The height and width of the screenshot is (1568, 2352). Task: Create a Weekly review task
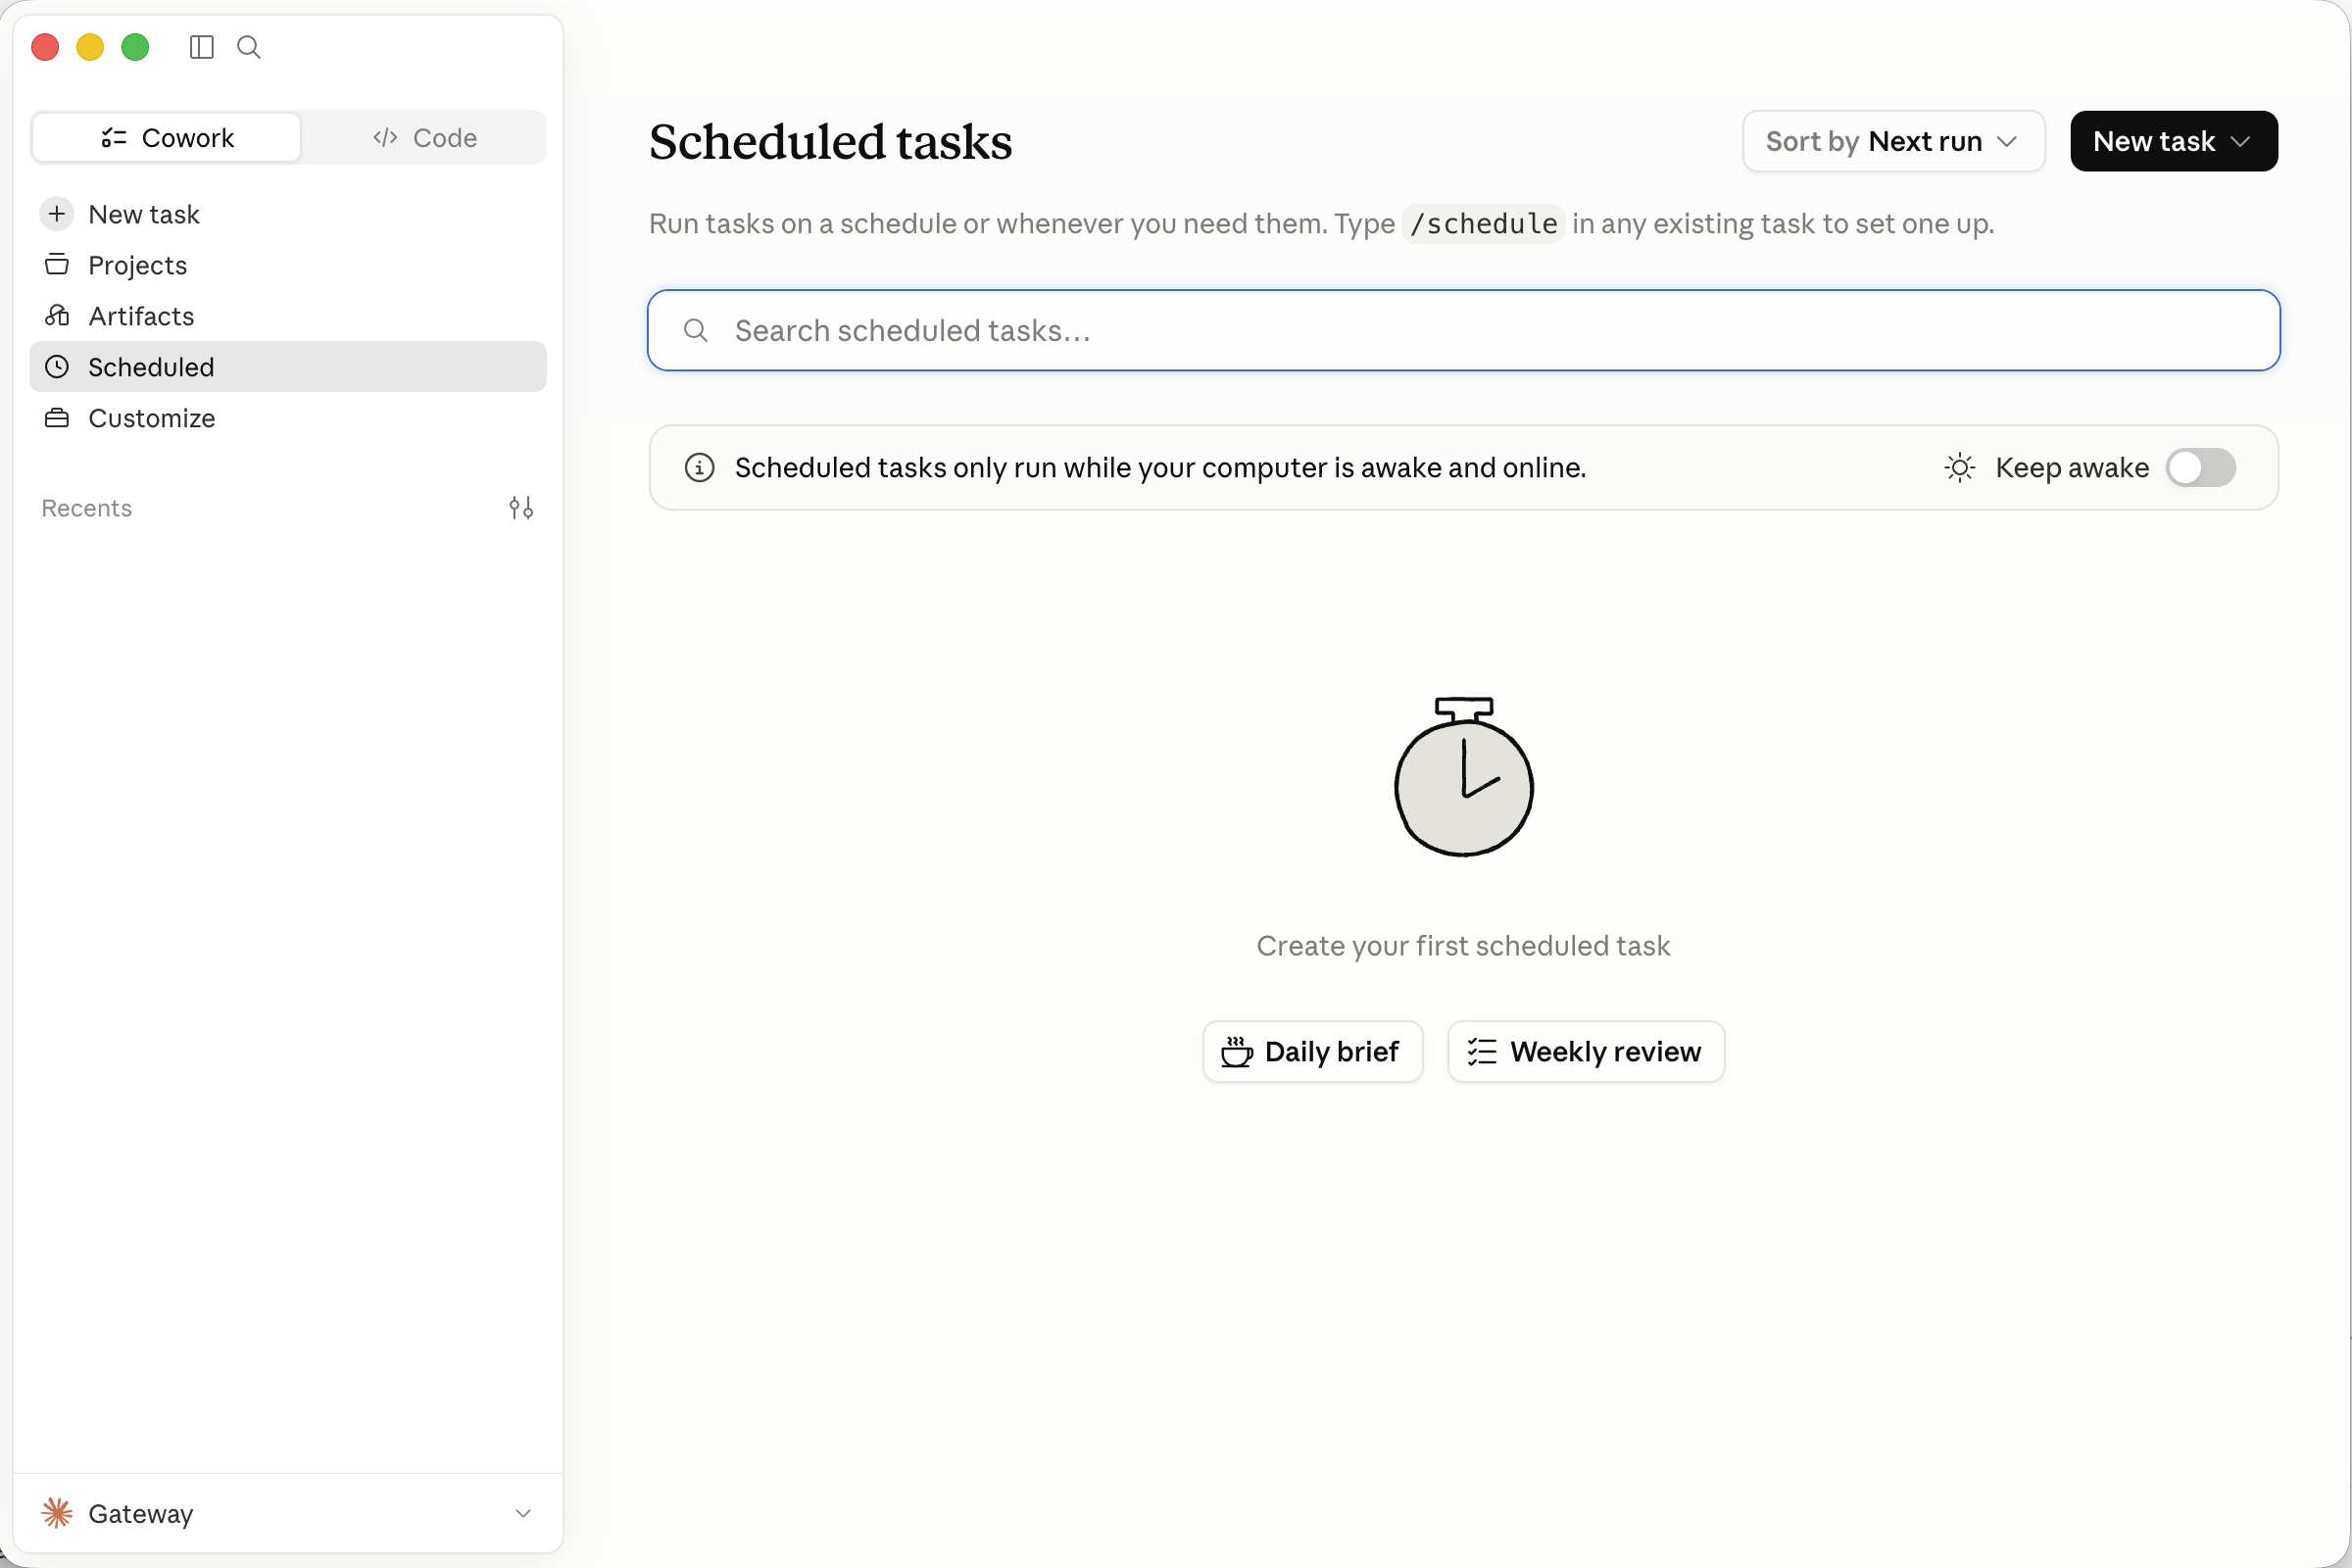point(1586,1051)
